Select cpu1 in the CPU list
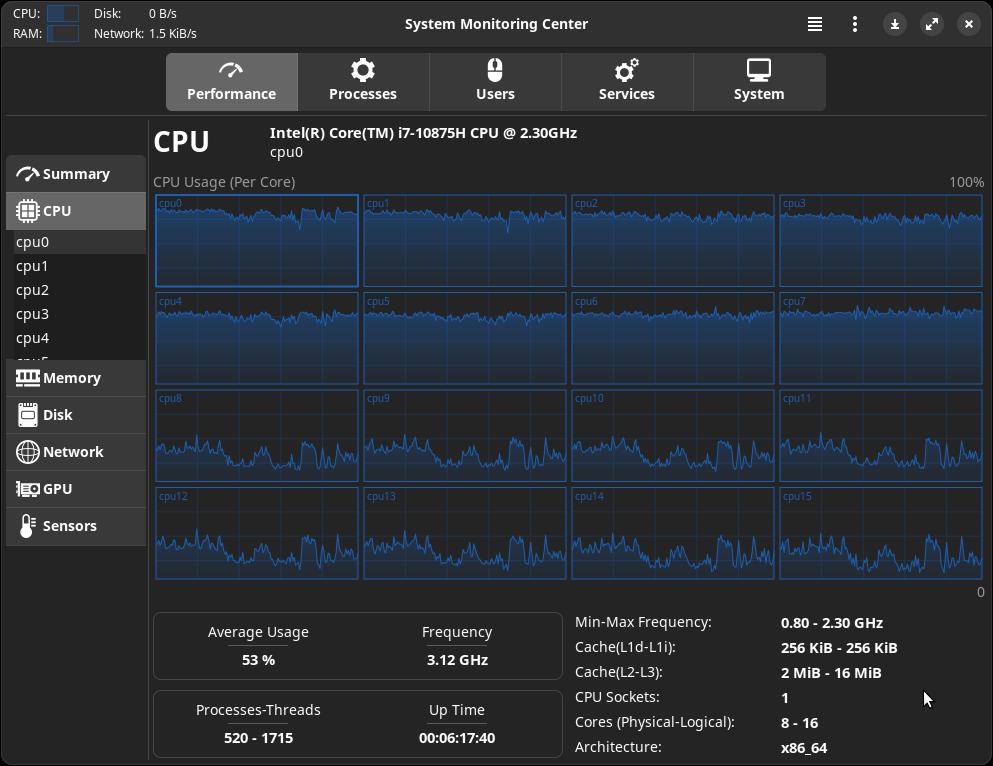 (32, 266)
